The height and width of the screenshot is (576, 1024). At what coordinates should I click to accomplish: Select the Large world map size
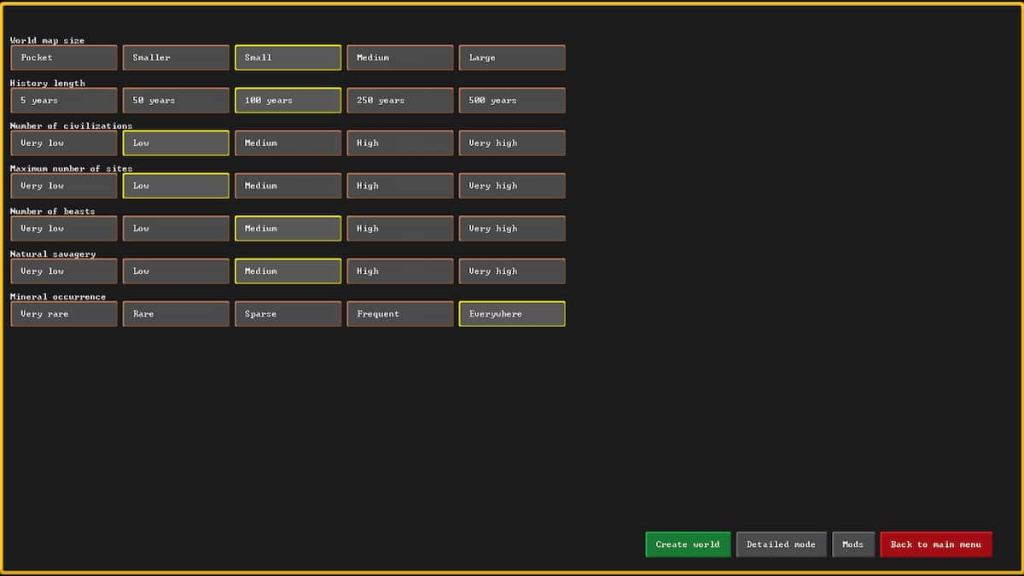512,57
